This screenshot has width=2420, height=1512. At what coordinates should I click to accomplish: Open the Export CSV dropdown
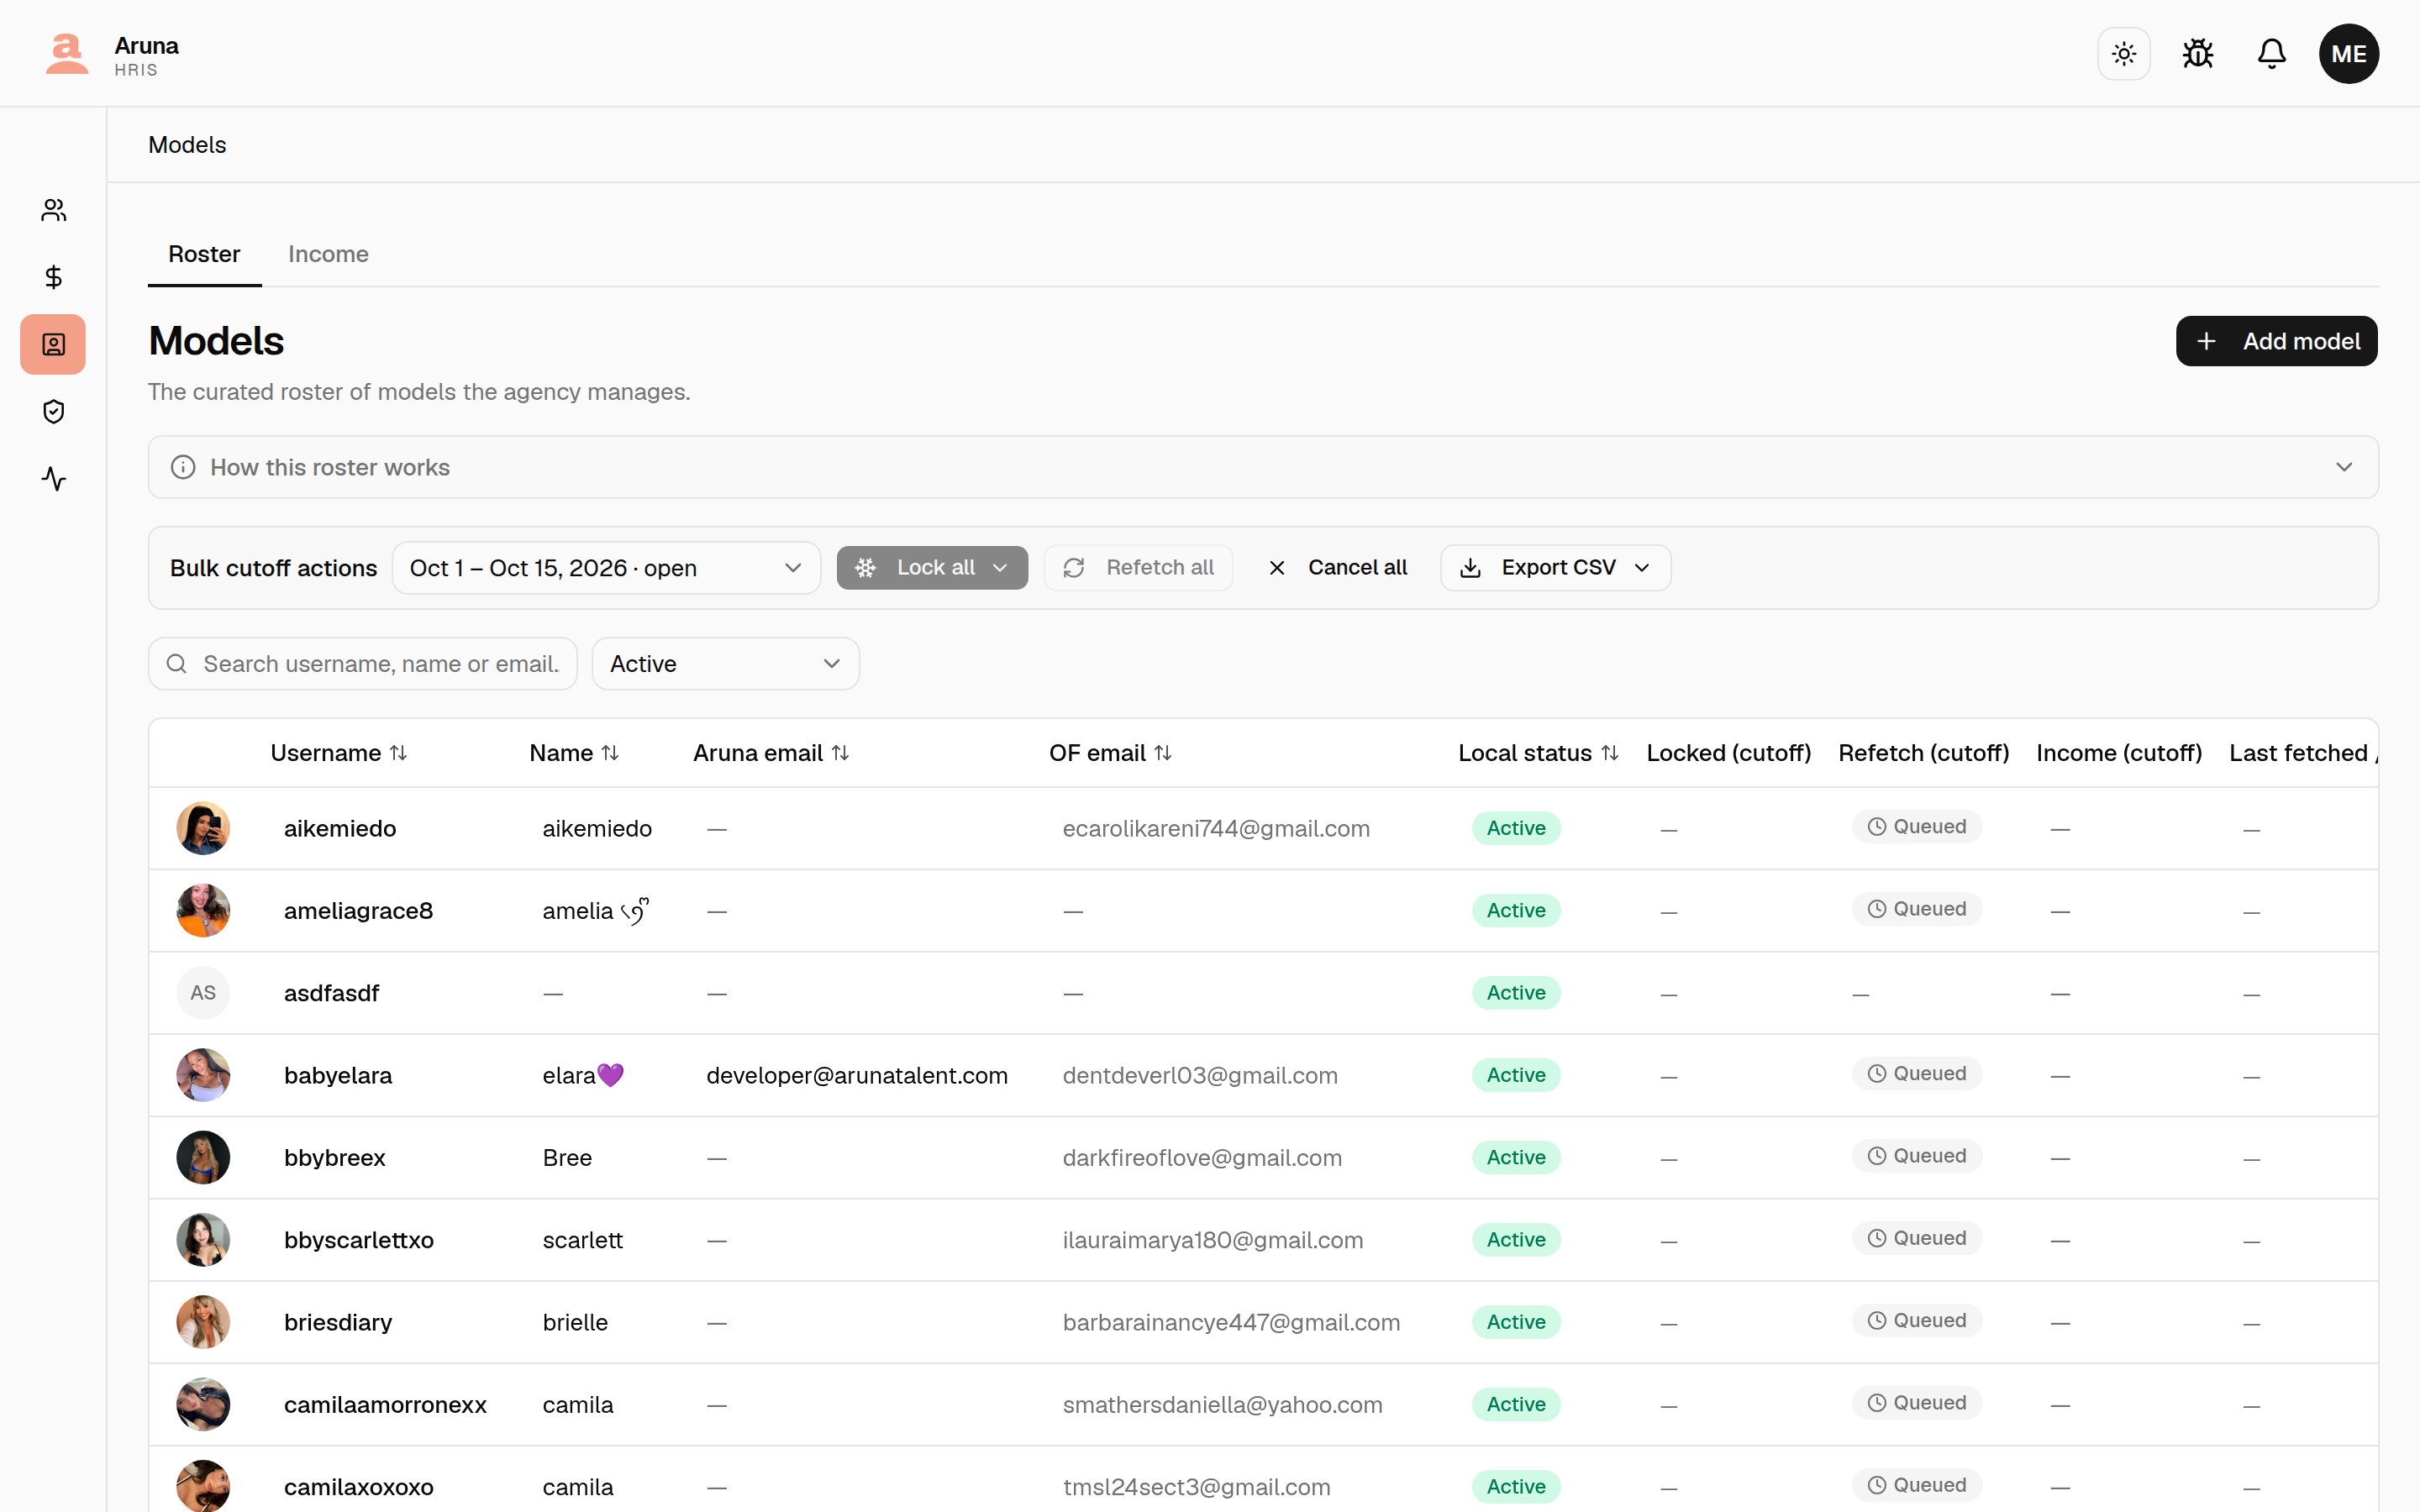[1555, 568]
